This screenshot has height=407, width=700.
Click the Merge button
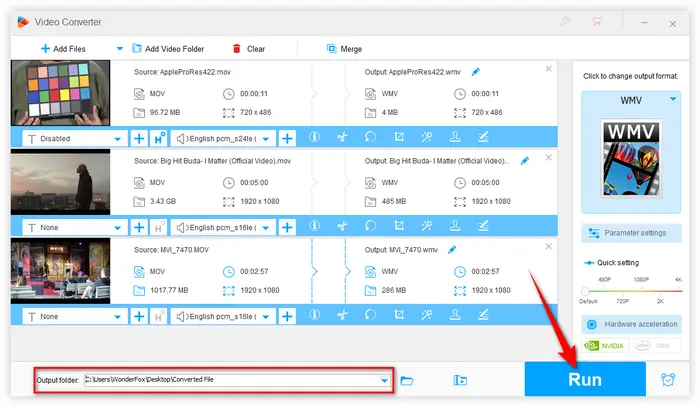[x=344, y=49]
